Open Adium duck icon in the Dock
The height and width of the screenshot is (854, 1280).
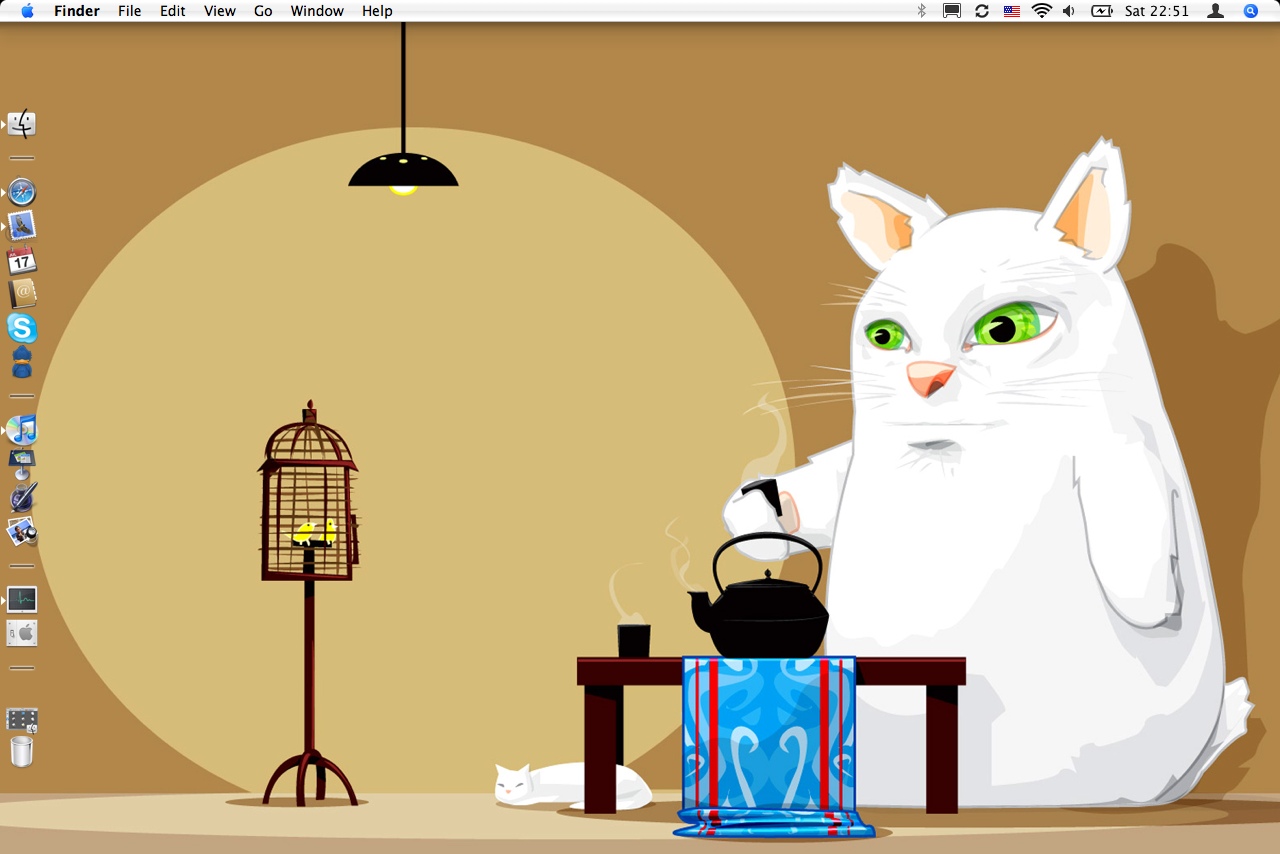[22, 362]
